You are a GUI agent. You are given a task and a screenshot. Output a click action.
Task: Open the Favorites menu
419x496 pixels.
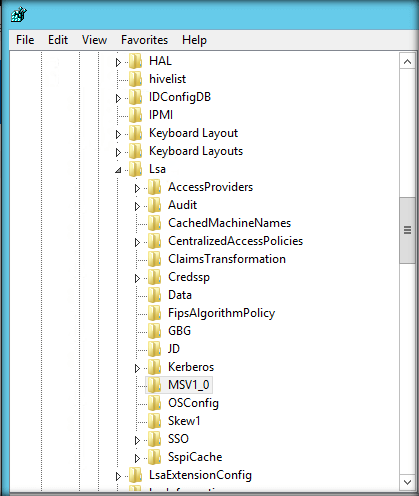pyautogui.click(x=144, y=40)
